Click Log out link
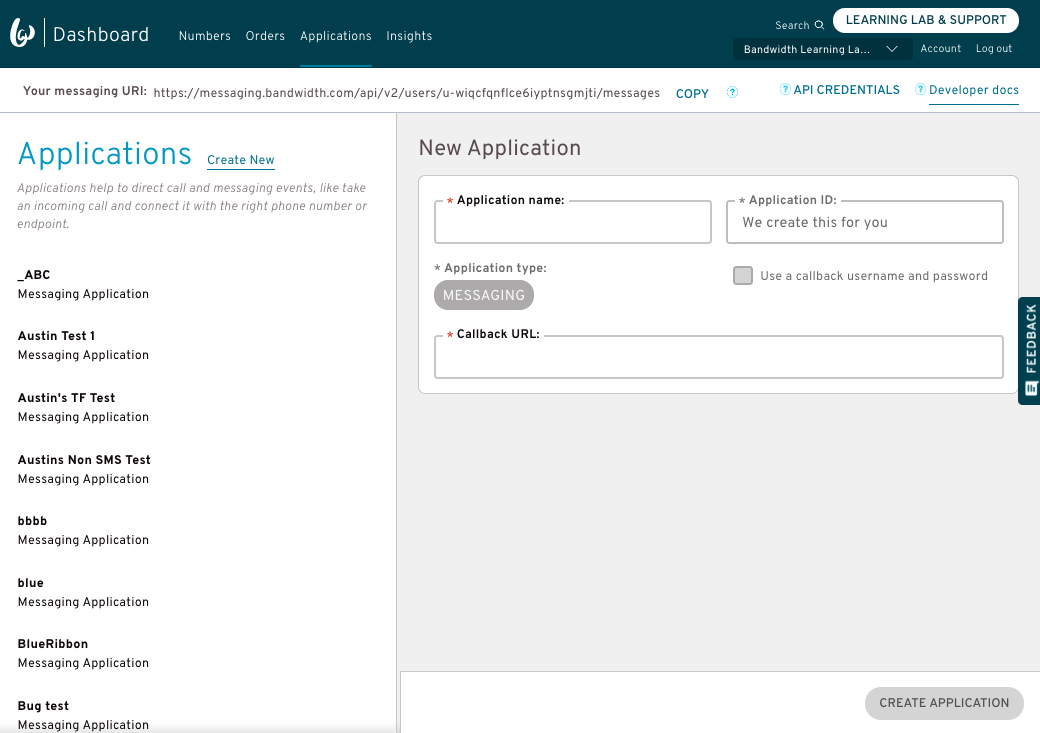This screenshot has height=733, width=1040. [x=994, y=48]
